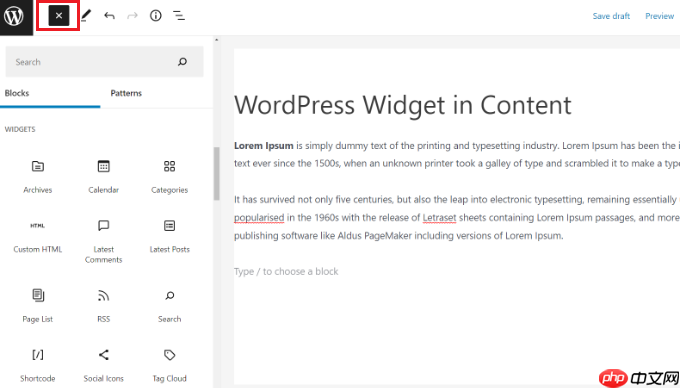Insert the Tag Cloud block
Viewport: 680px width, 388px height.
pos(170,365)
